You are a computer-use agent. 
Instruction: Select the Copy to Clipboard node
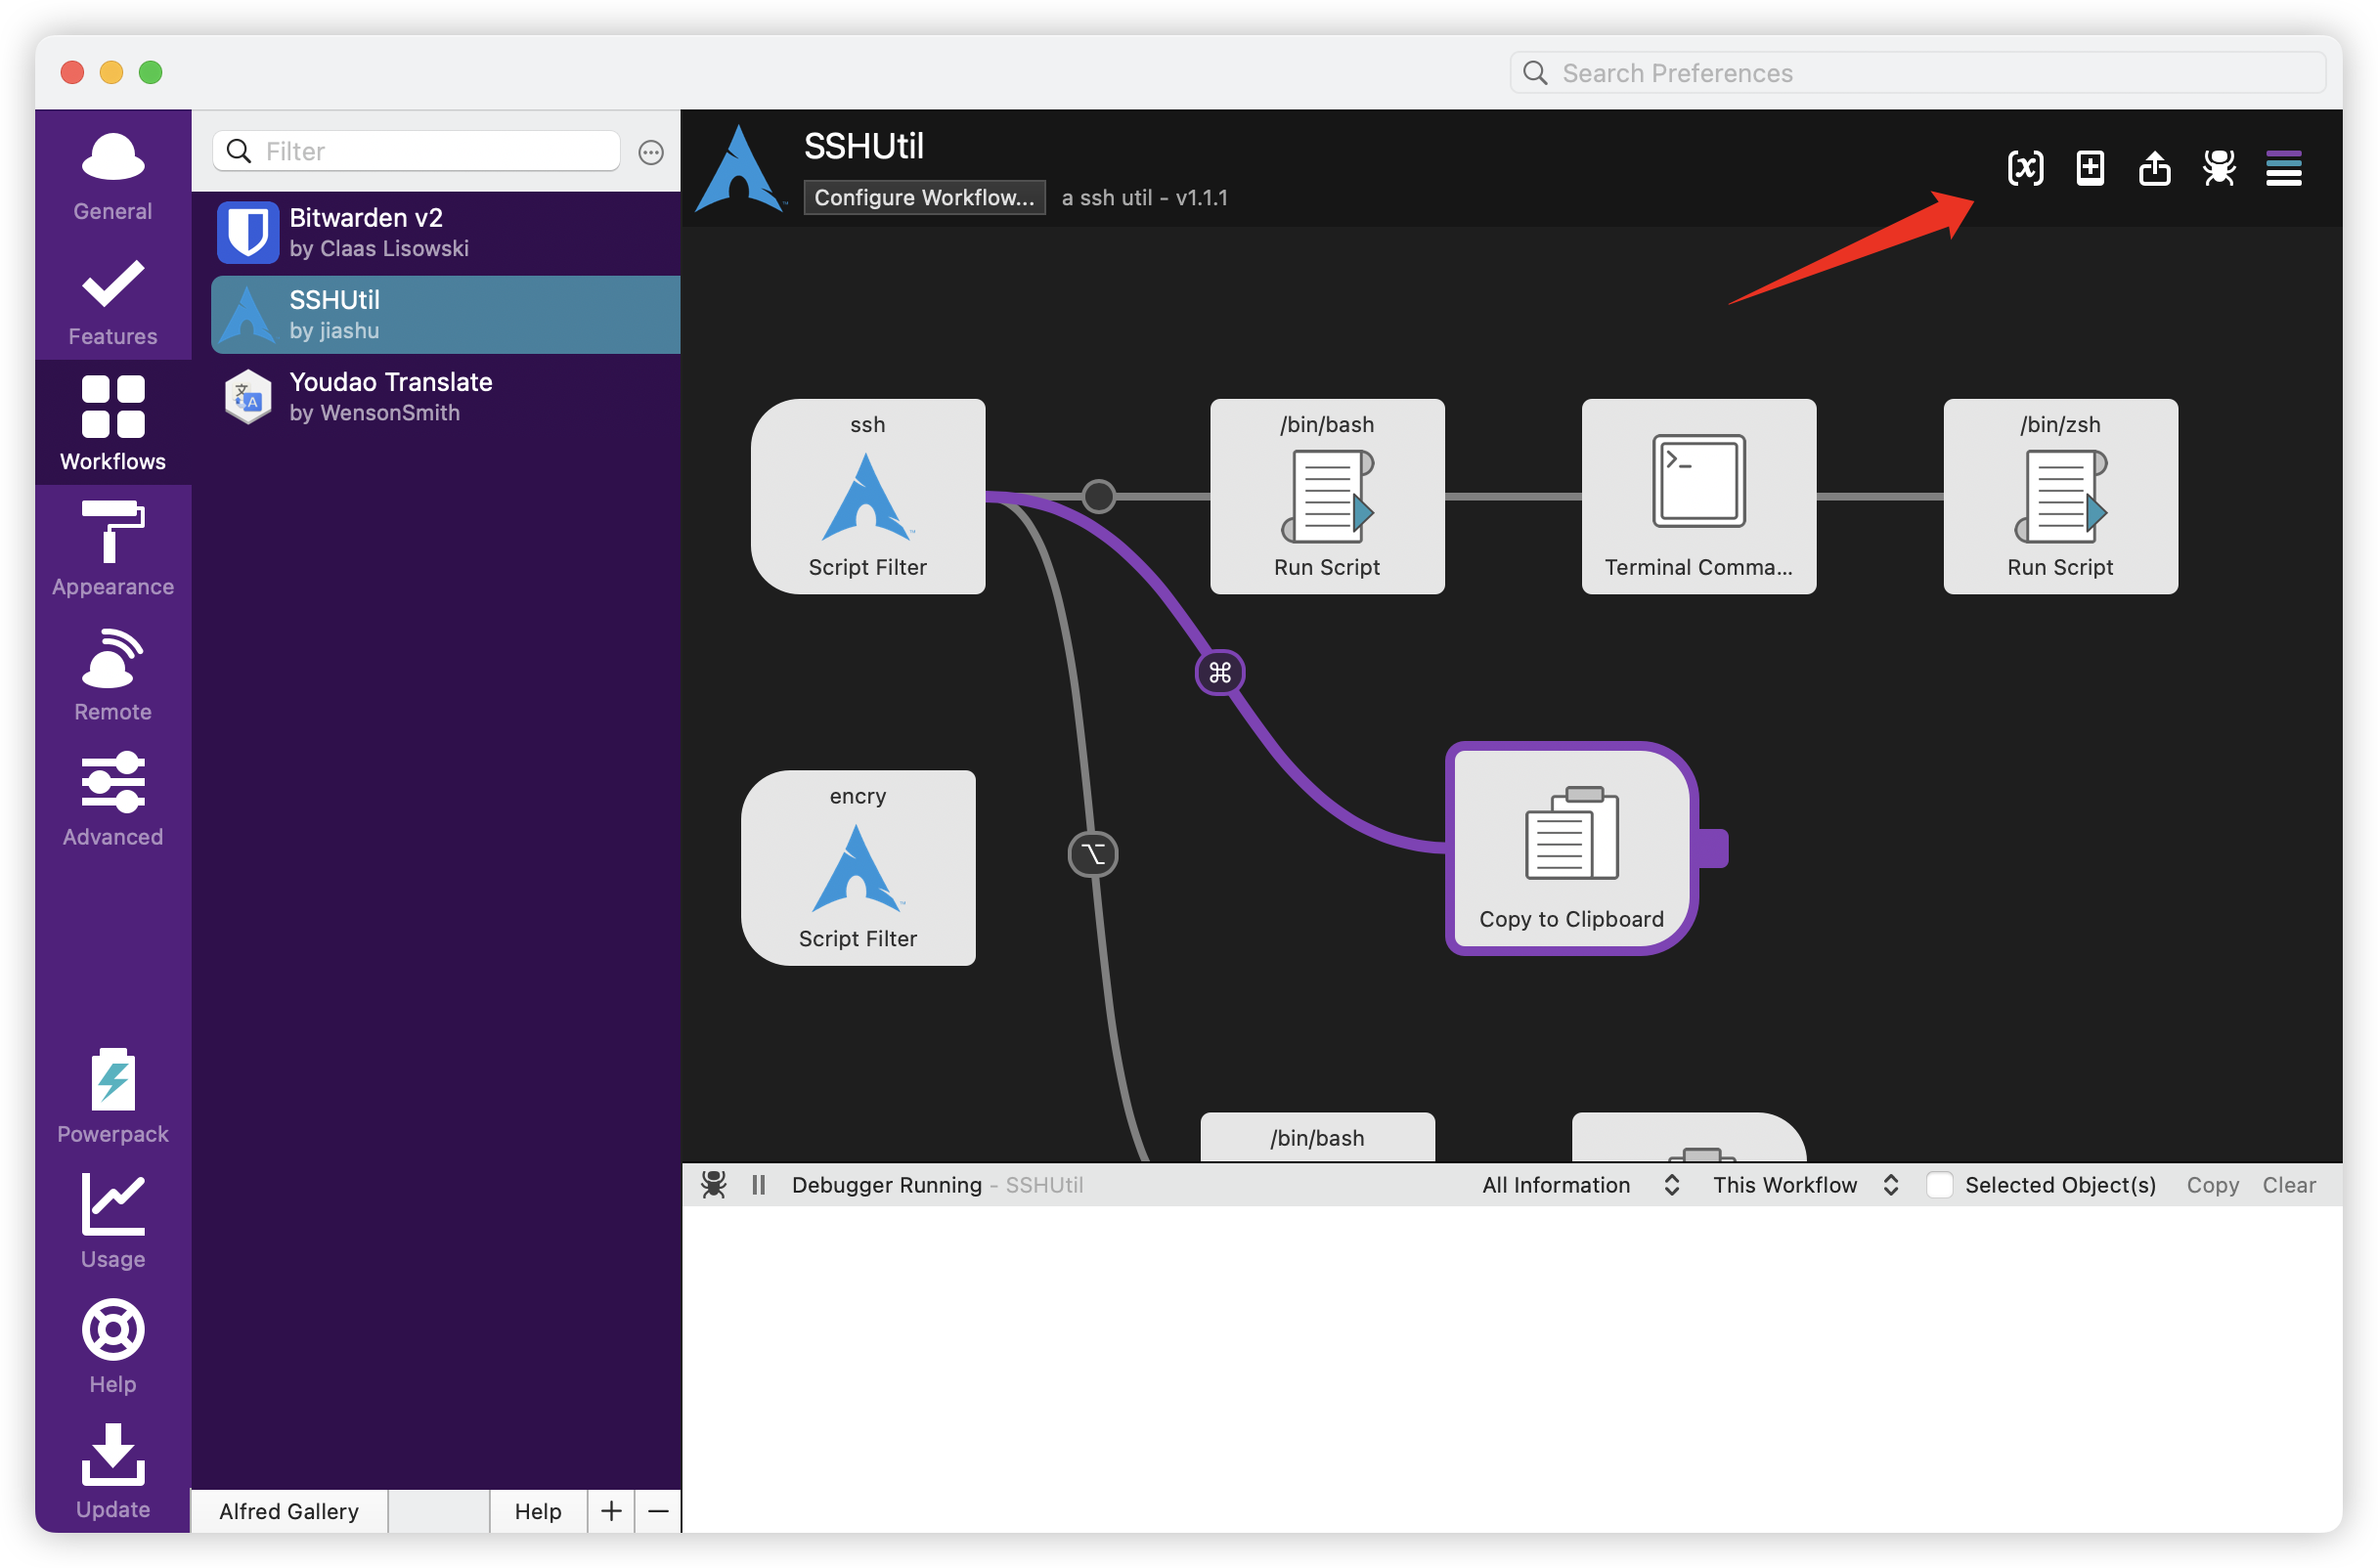[1570, 848]
